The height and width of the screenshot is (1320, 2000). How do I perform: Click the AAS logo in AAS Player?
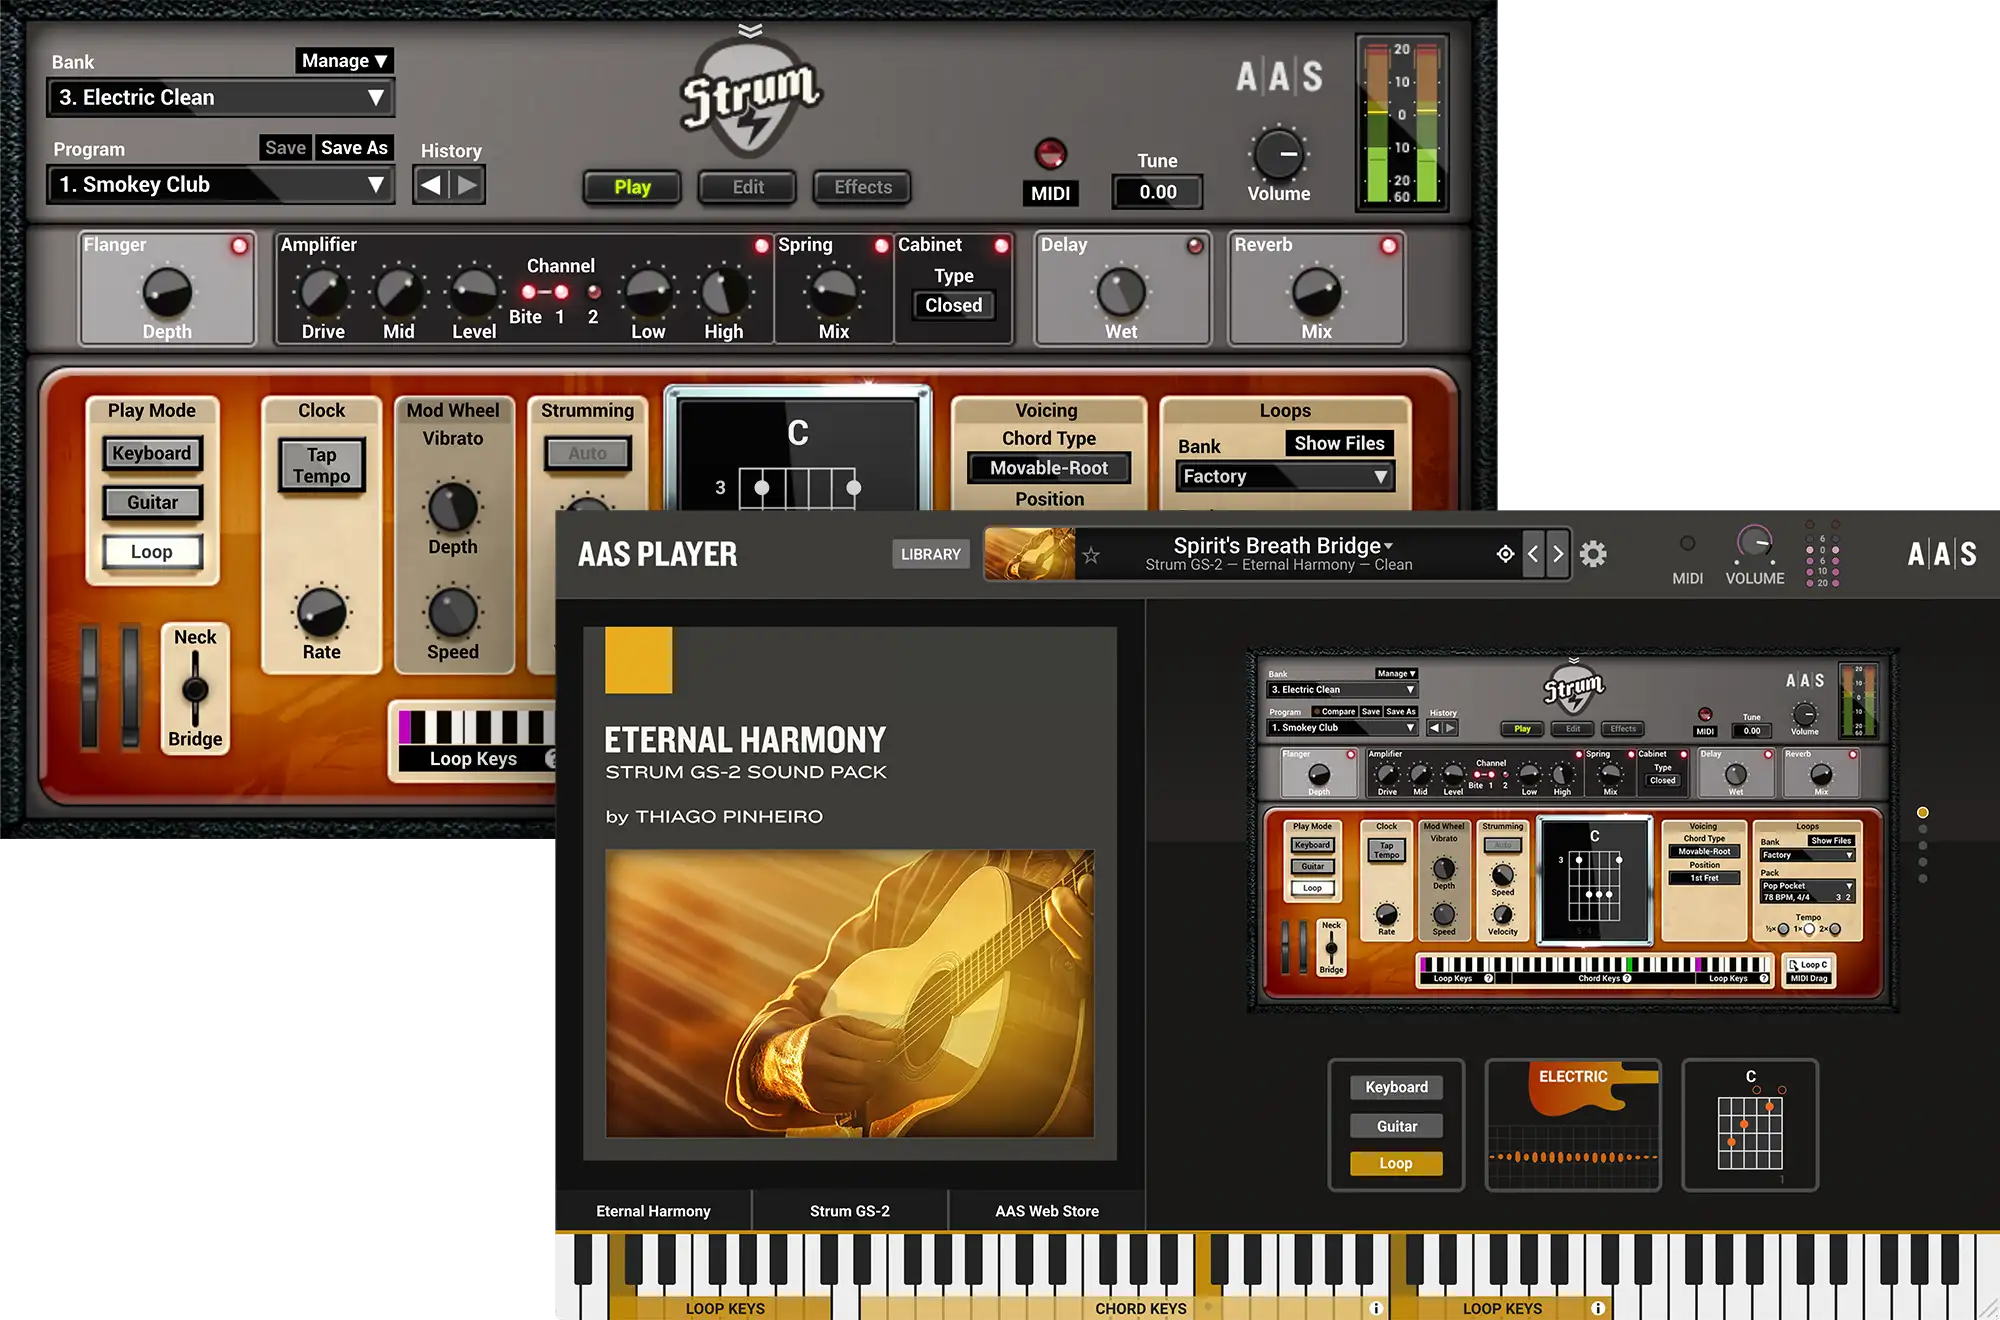[1942, 554]
